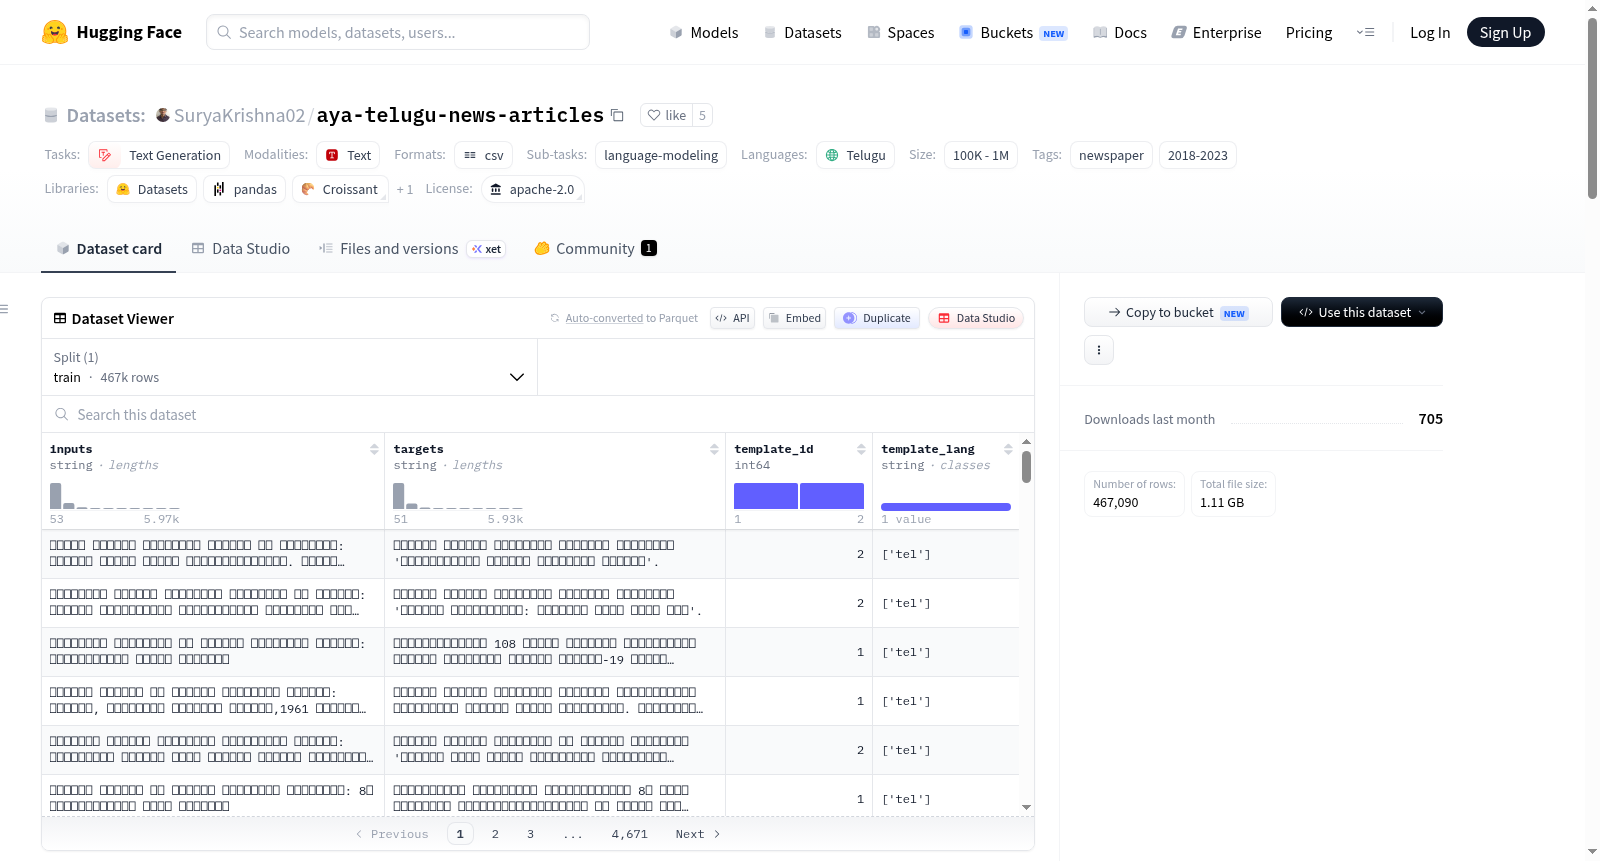The image size is (1600, 861).
Task: Go to Models in the top navigation
Action: [x=704, y=33]
